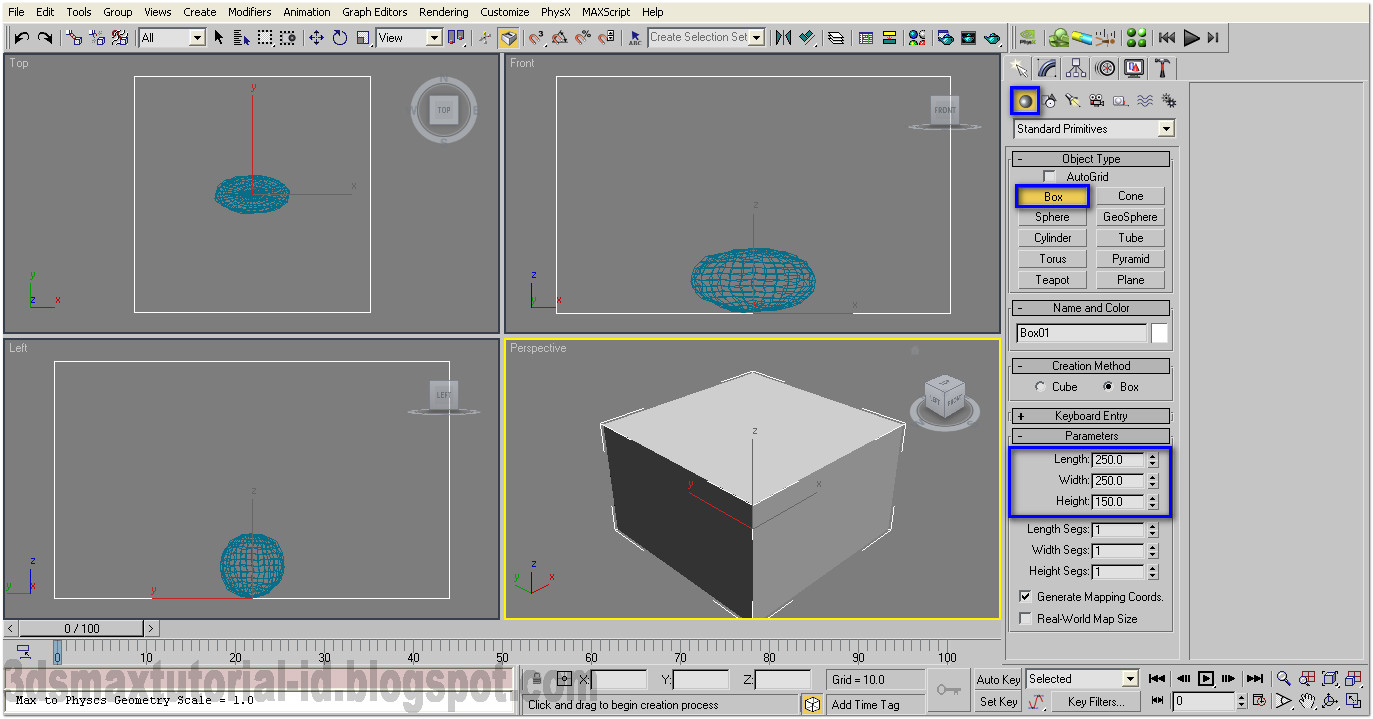Expand the Keyboard Entry rollout
The image size is (1373, 719).
click(1090, 415)
